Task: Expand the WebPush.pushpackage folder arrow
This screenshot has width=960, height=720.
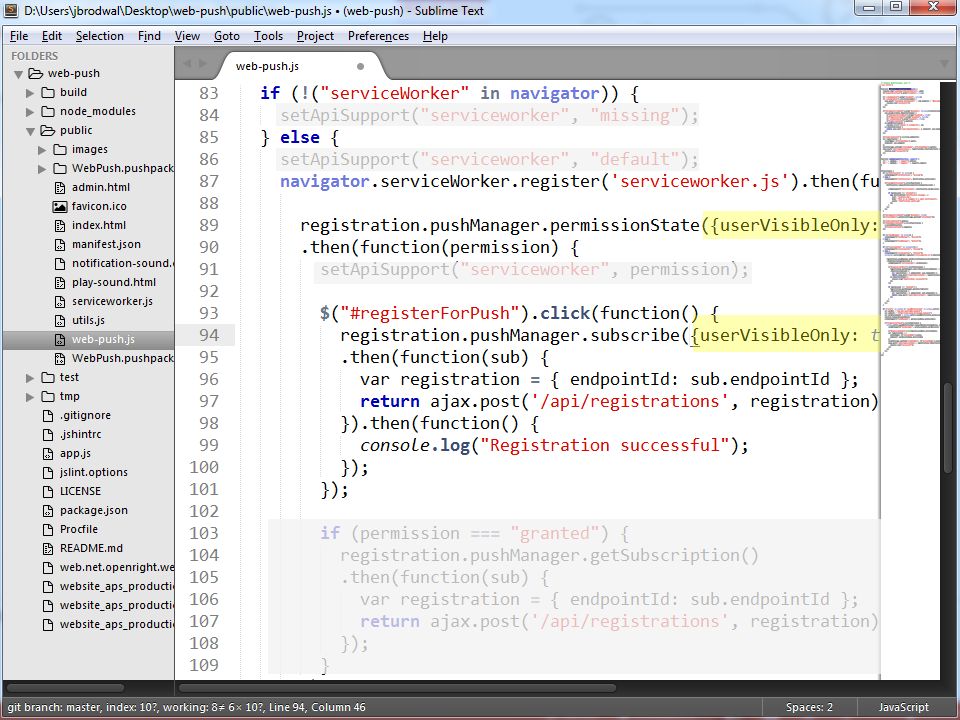Action: (42, 169)
